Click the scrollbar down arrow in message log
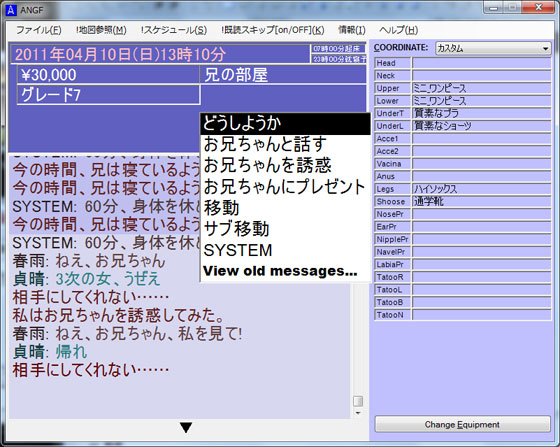The width and height of the screenshot is (560, 447). coord(358,413)
